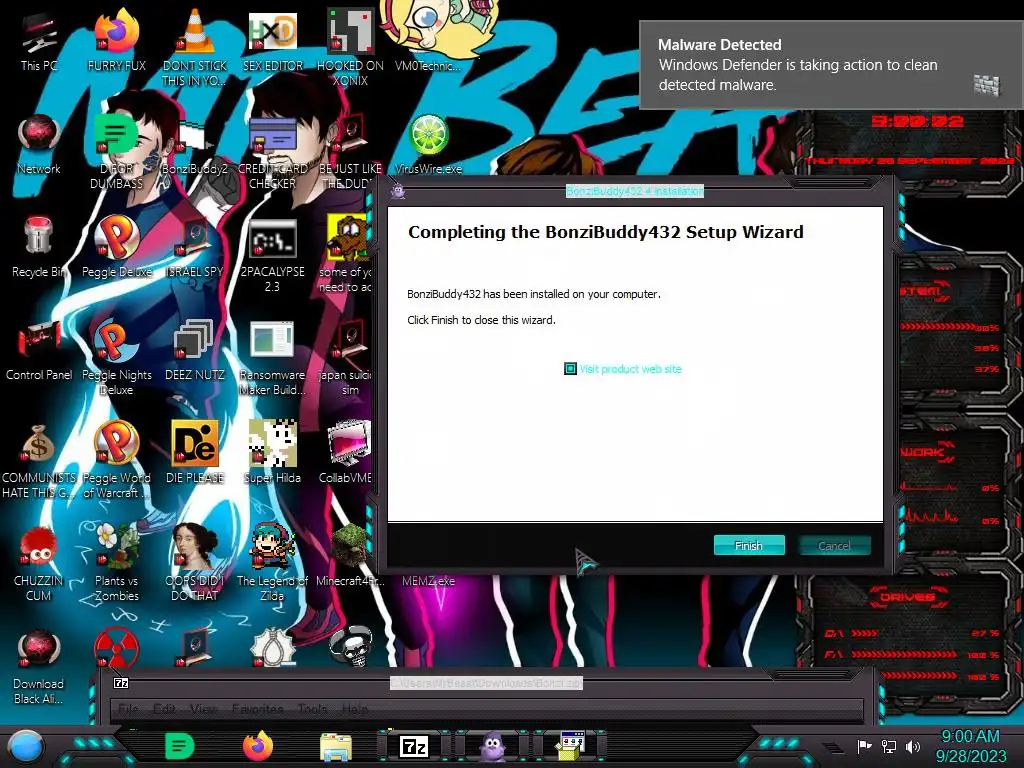The height and width of the screenshot is (768, 1024).
Task: Open the Tools menu in 7-Zip window
Action: pyautogui.click(x=312, y=709)
